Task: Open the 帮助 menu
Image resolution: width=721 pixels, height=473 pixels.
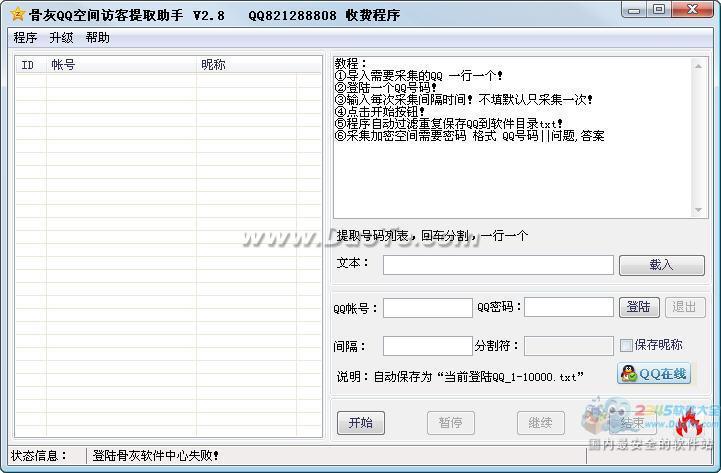Action: [97, 38]
